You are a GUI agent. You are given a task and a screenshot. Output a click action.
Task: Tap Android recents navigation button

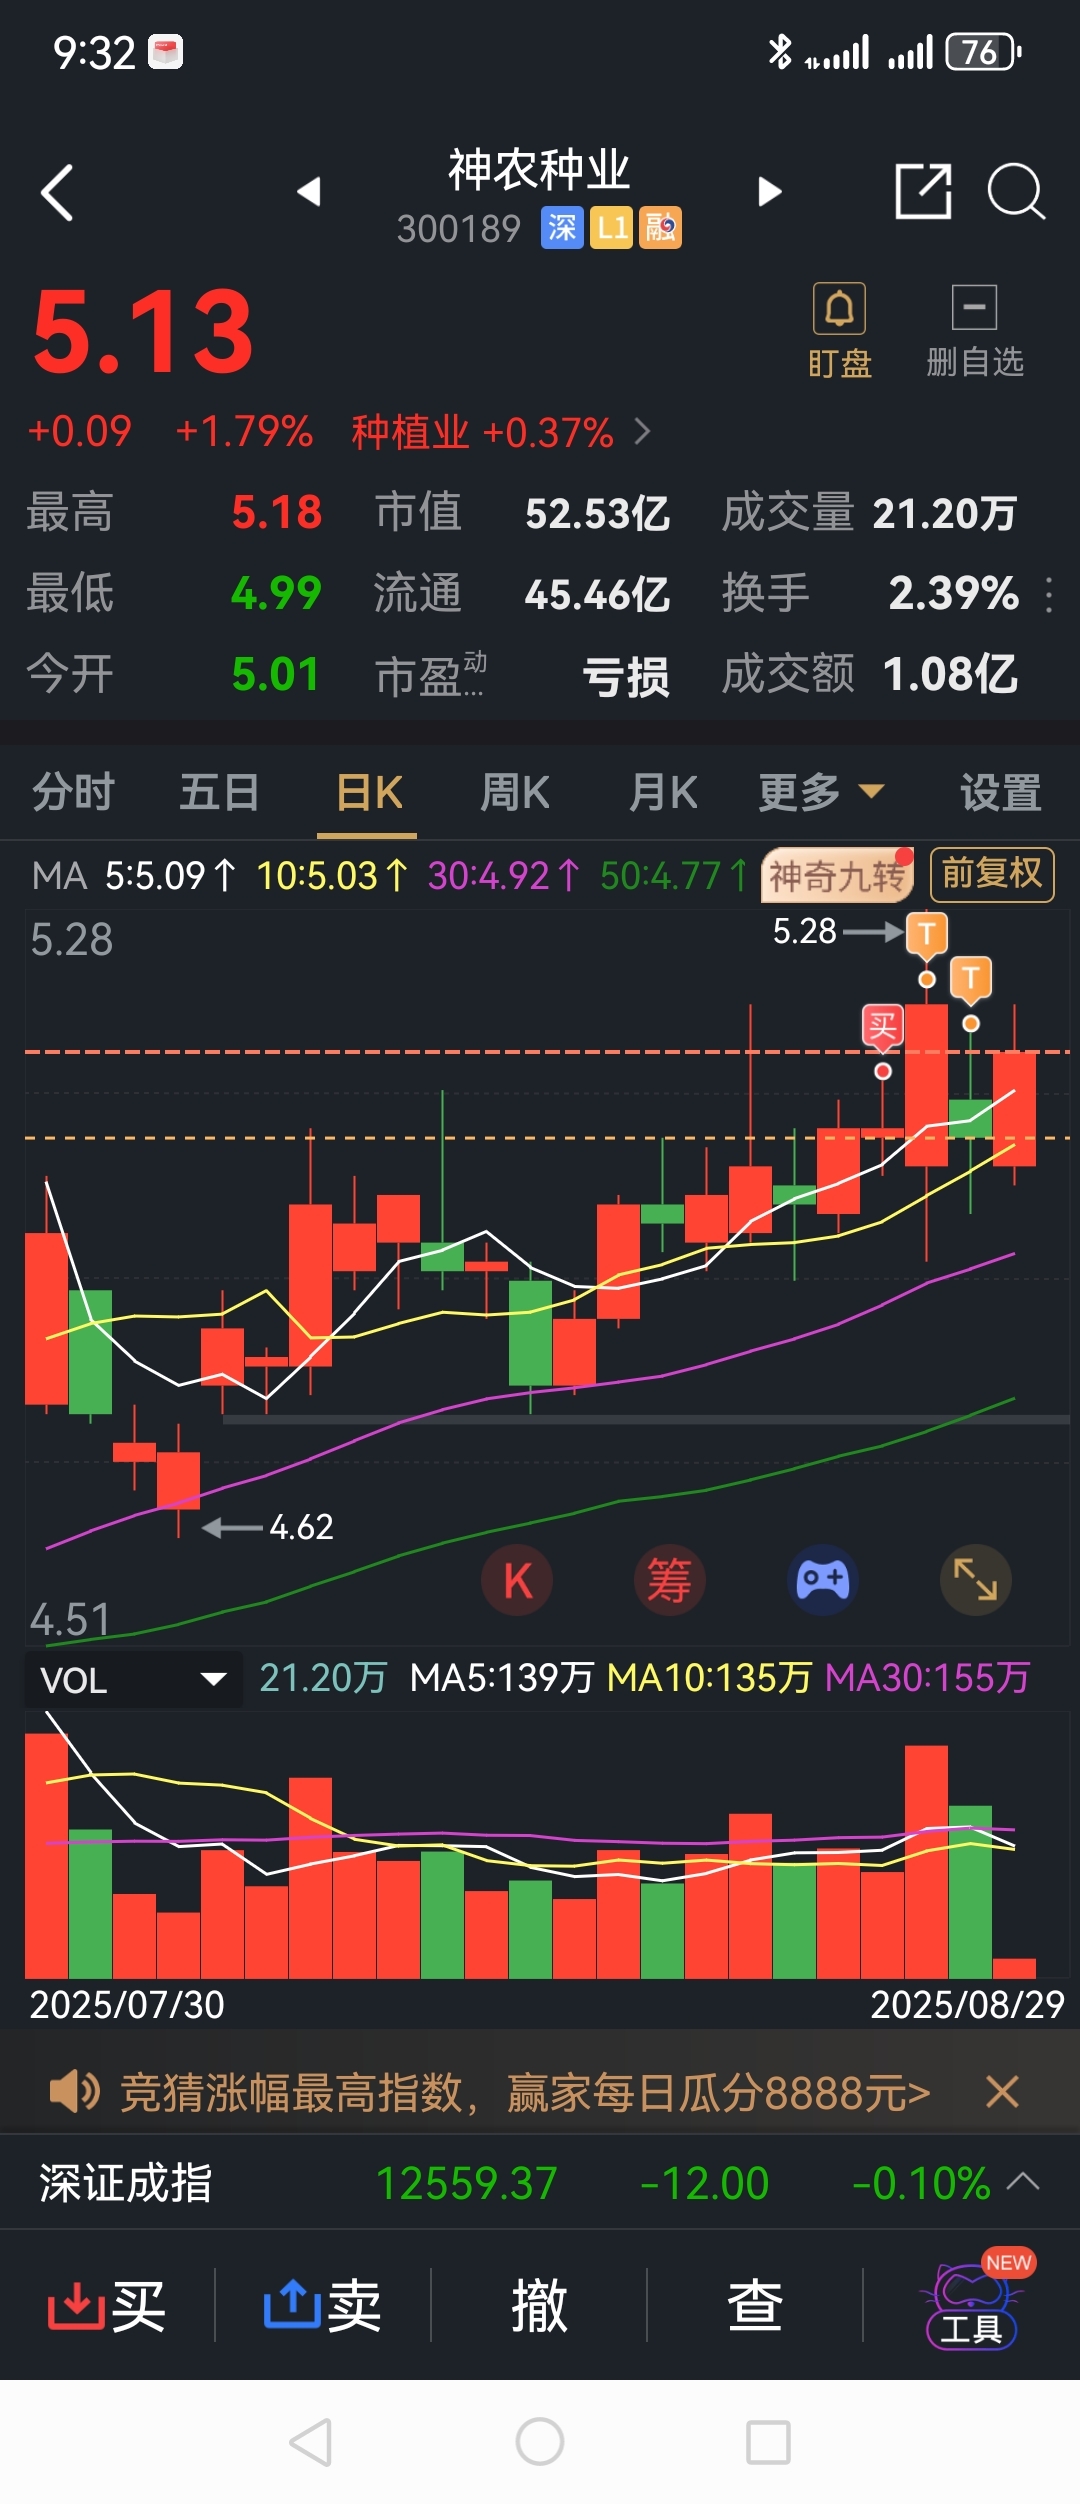pos(769,2443)
